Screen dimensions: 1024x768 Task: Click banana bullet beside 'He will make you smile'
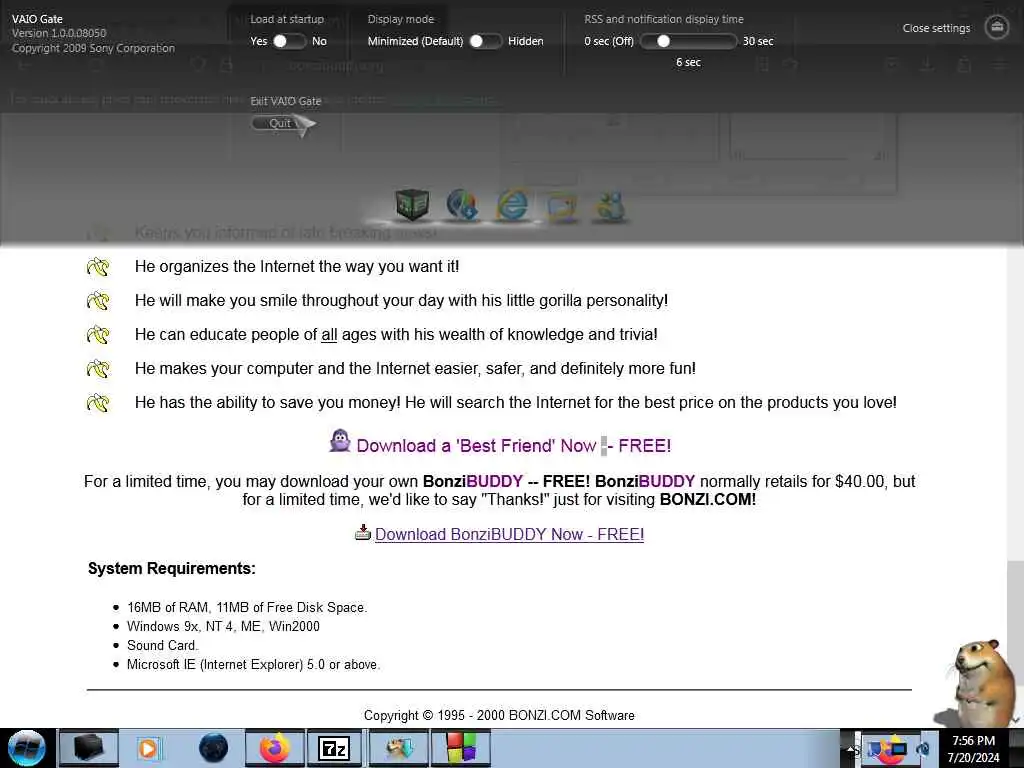coord(98,301)
